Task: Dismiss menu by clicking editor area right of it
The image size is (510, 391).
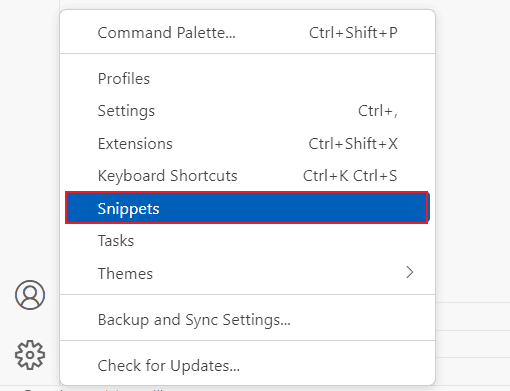Action: click(473, 150)
